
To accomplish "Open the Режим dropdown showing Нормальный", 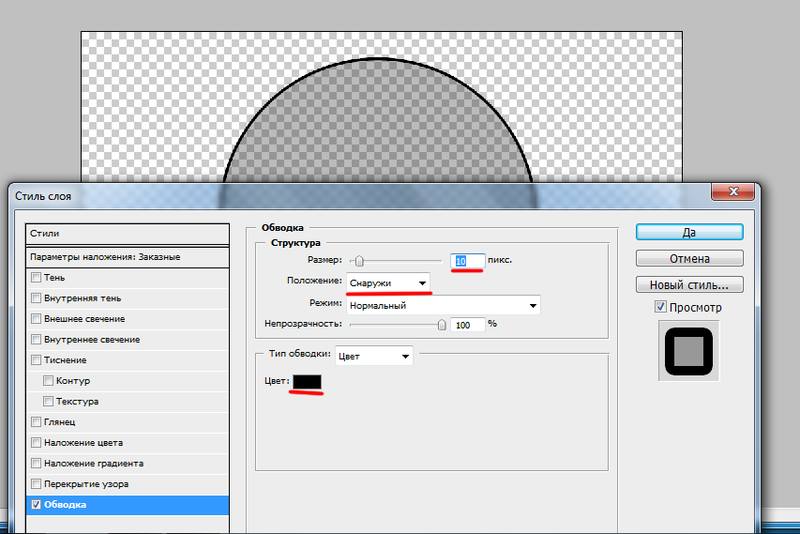I will point(443,306).
